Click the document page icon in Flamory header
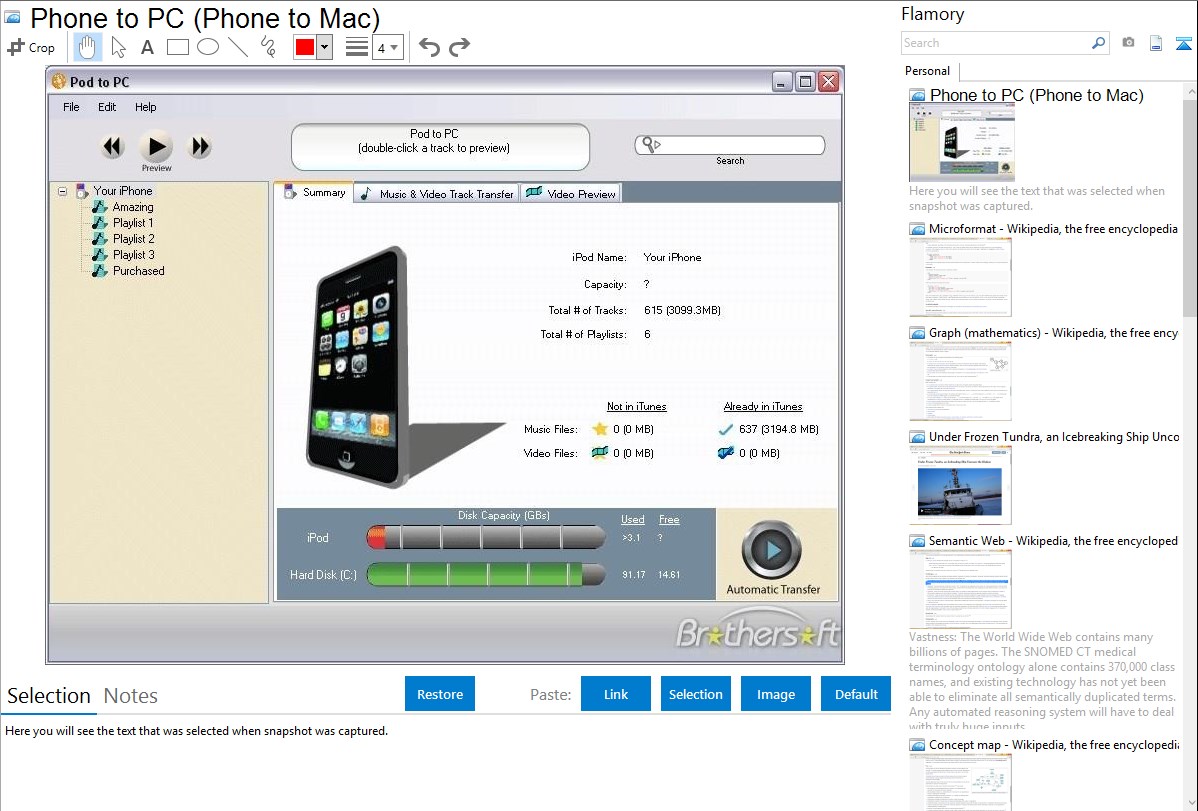The image size is (1198, 811). click(1156, 44)
